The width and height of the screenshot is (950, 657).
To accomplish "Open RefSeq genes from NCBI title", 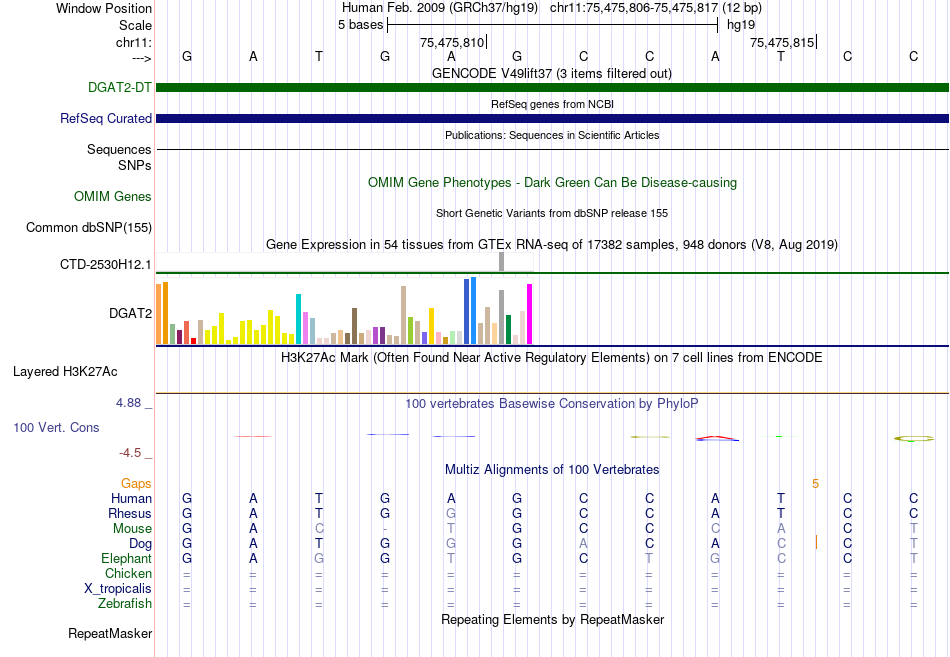I will [552, 104].
